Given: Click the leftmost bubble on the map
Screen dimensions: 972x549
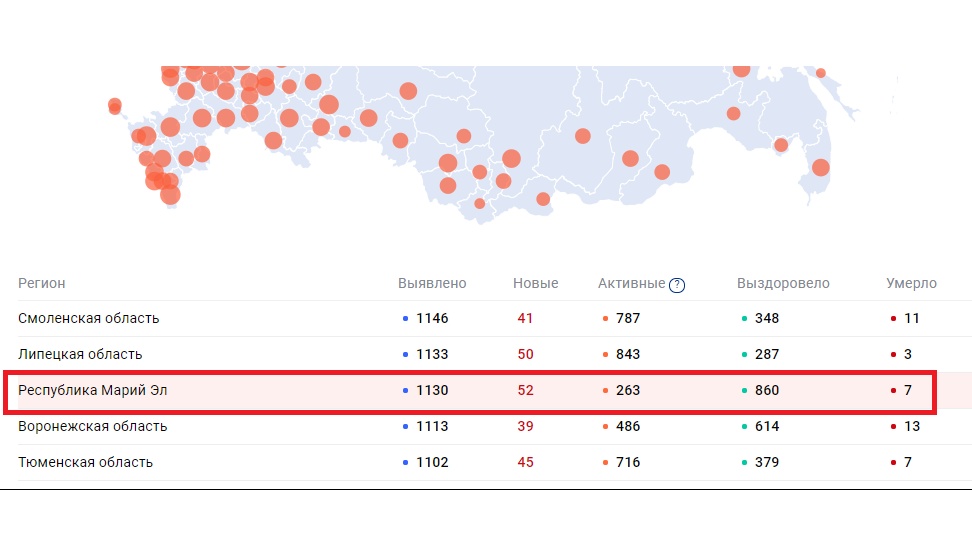Looking at the screenshot, I should [x=115, y=105].
